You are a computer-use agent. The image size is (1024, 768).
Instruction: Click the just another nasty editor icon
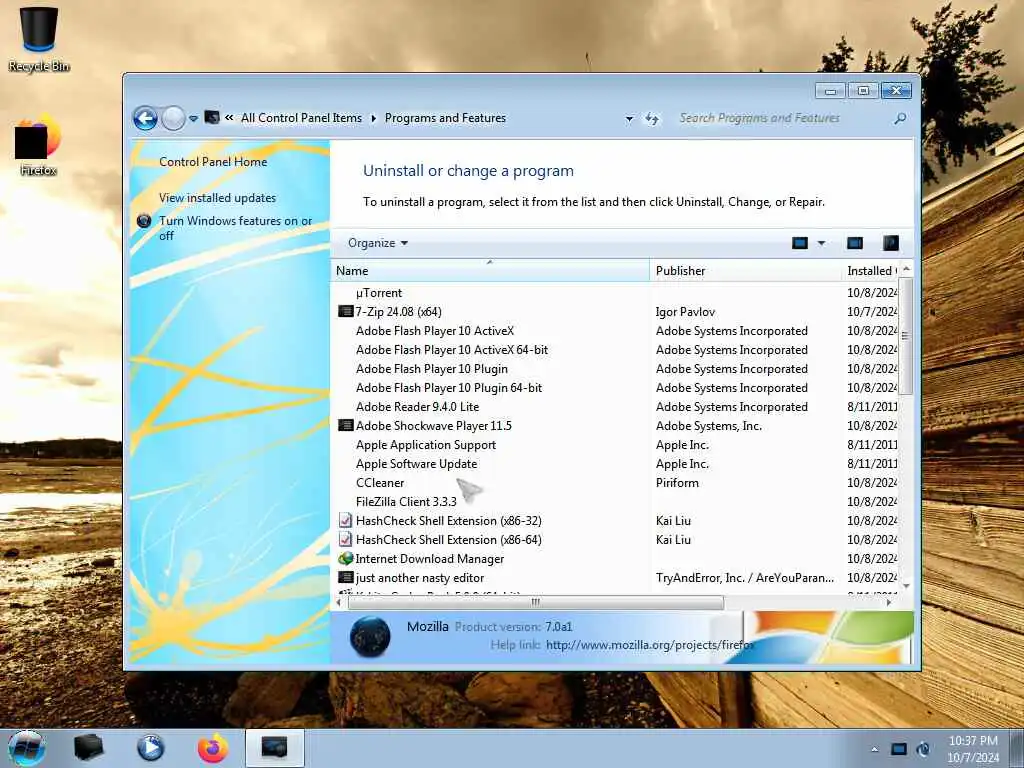tap(345, 577)
